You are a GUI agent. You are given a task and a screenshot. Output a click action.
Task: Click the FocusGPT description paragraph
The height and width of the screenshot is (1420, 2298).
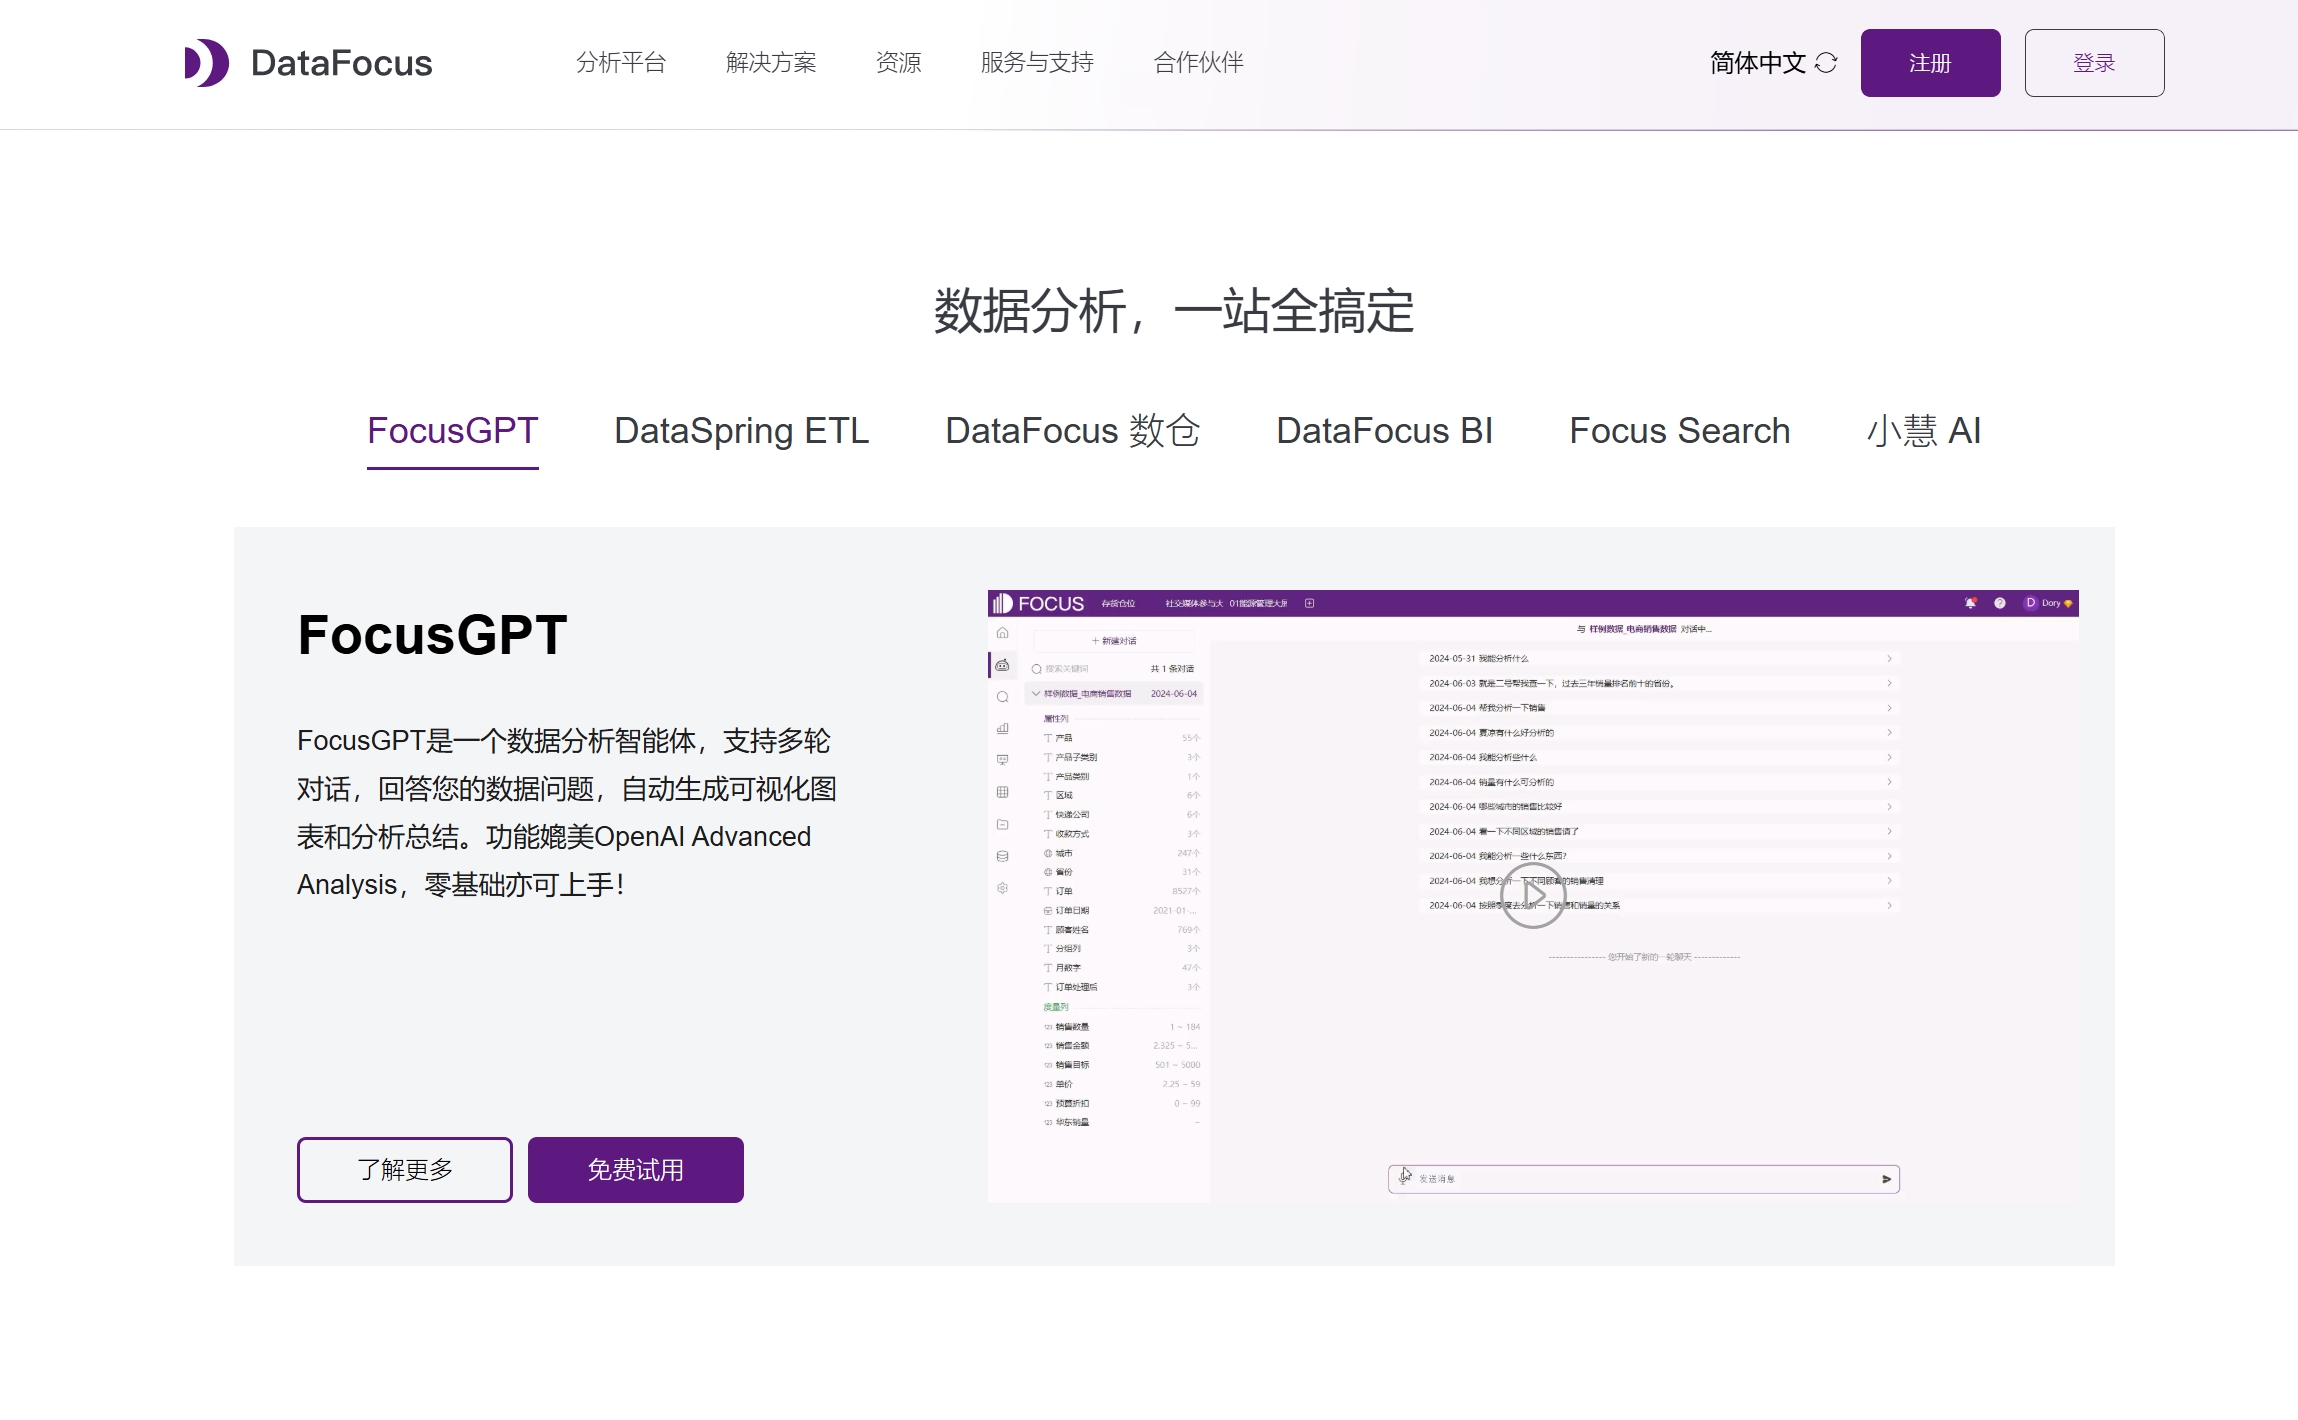pyautogui.click(x=567, y=812)
